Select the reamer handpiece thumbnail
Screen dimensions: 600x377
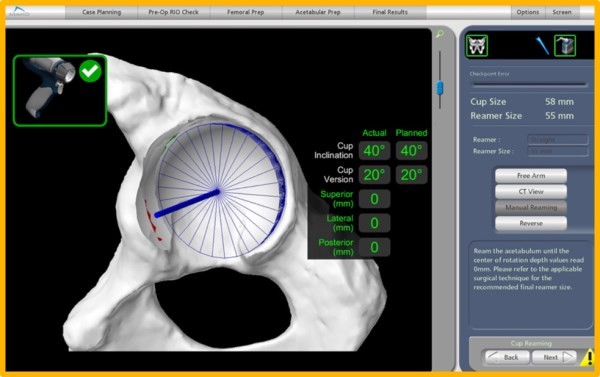pyautogui.click(x=60, y=90)
